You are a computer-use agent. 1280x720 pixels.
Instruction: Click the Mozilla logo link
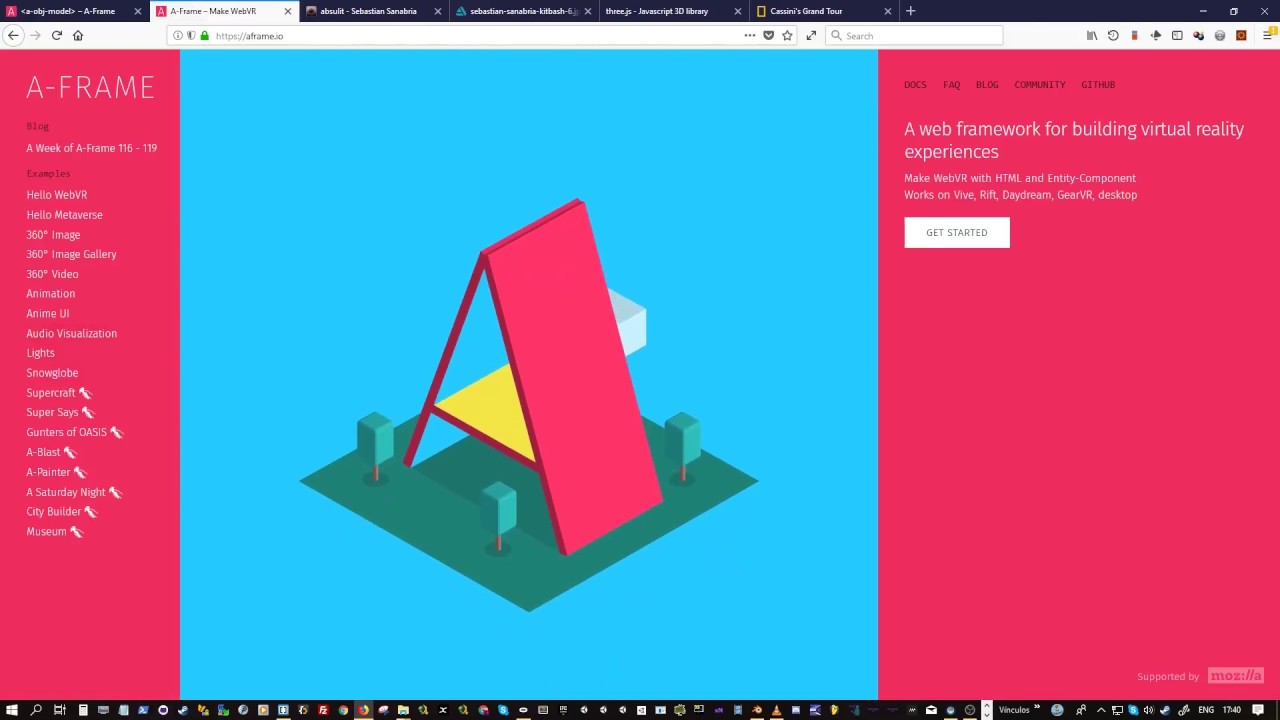tap(1236, 676)
